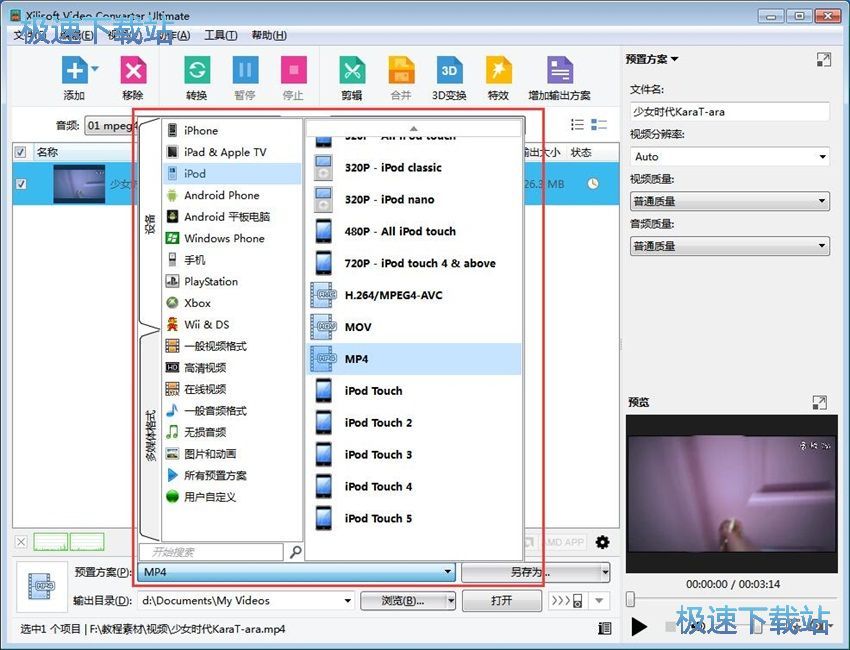
Task: Open the arrow next to 另存为 button
Action: click(x=605, y=572)
